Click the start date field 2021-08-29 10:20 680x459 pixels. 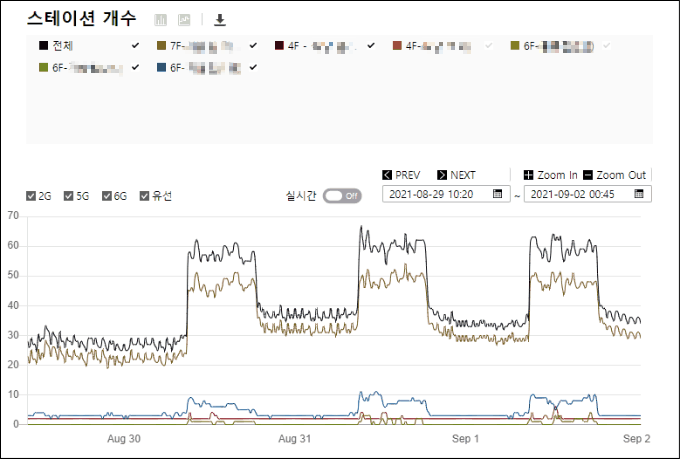(446, 194)
